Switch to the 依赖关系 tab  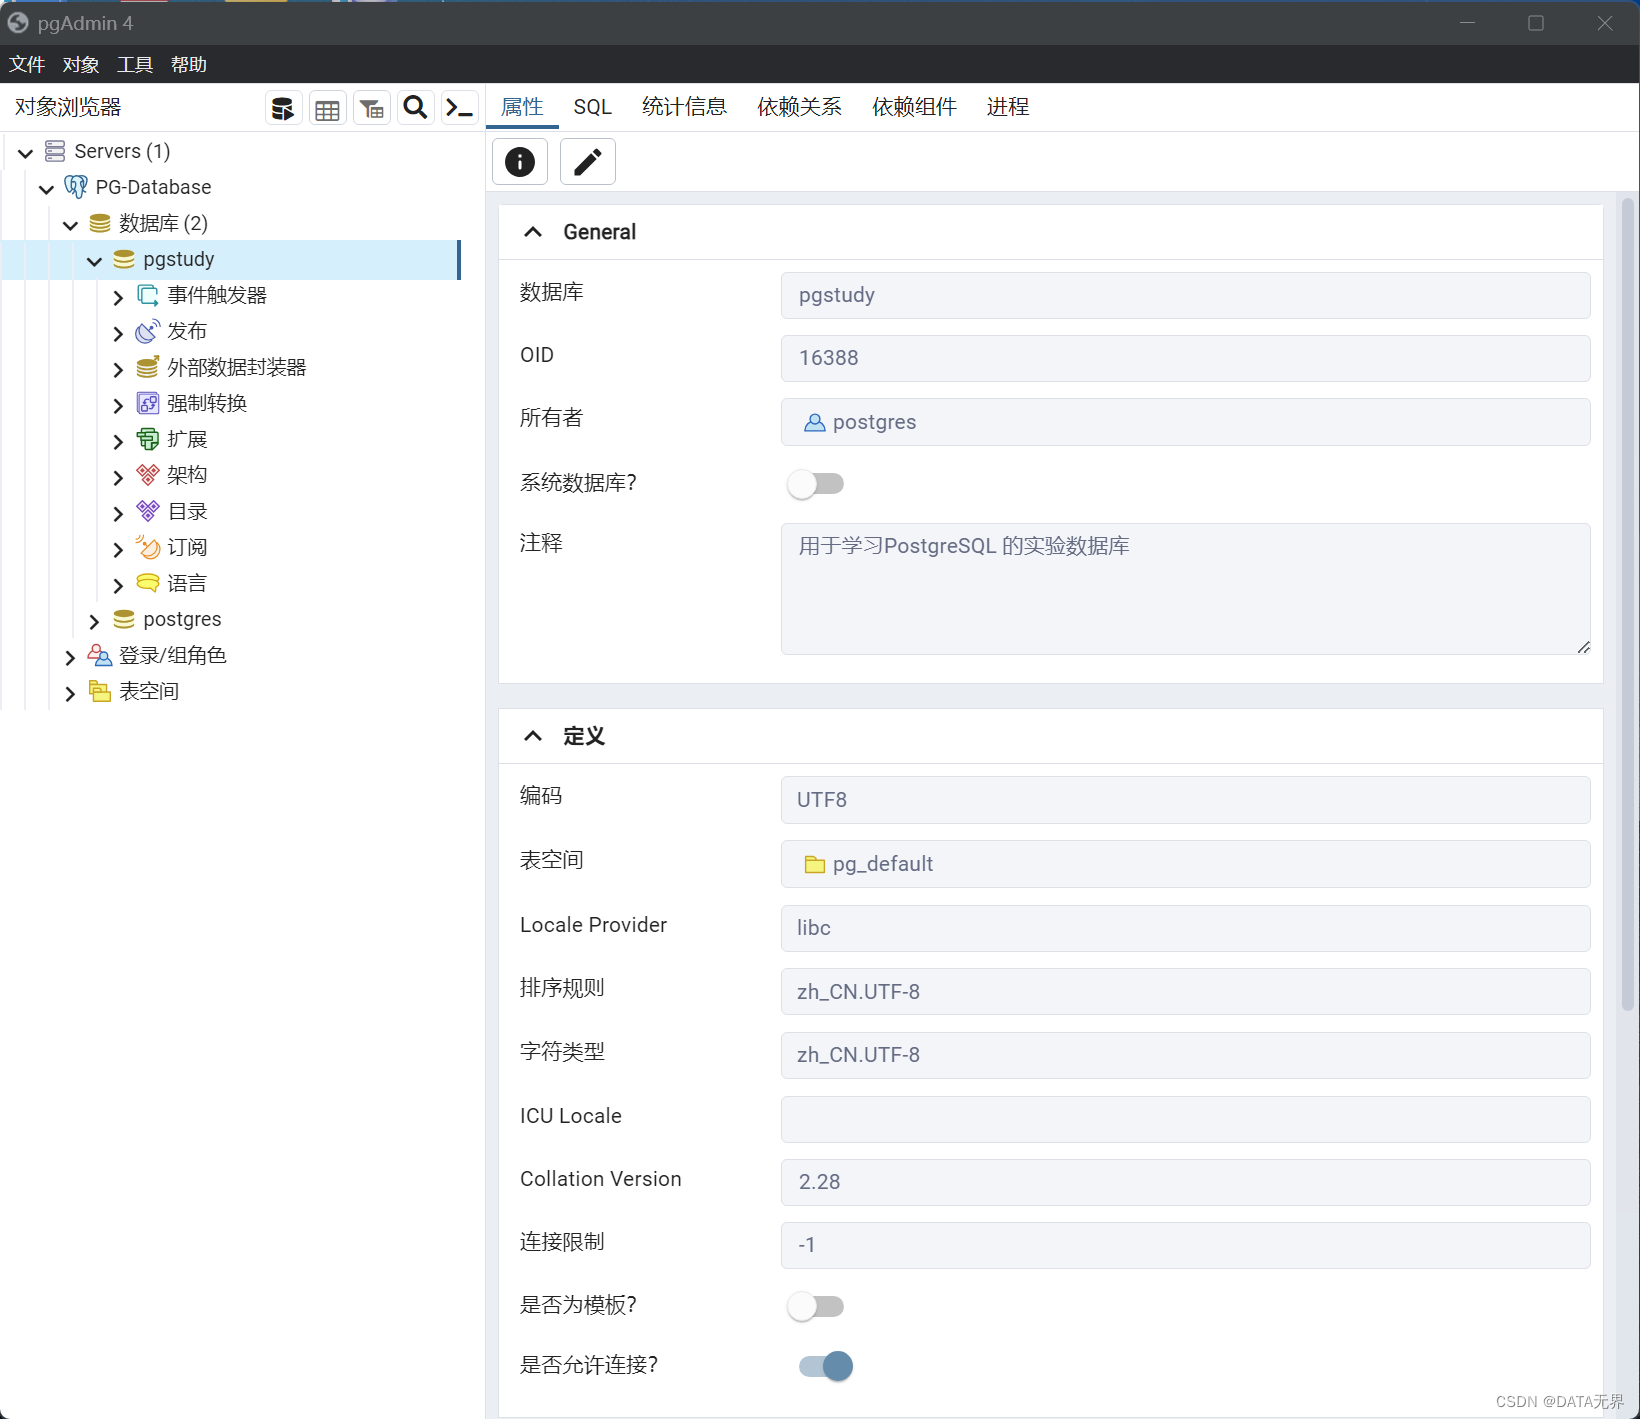tap(799, 107)
